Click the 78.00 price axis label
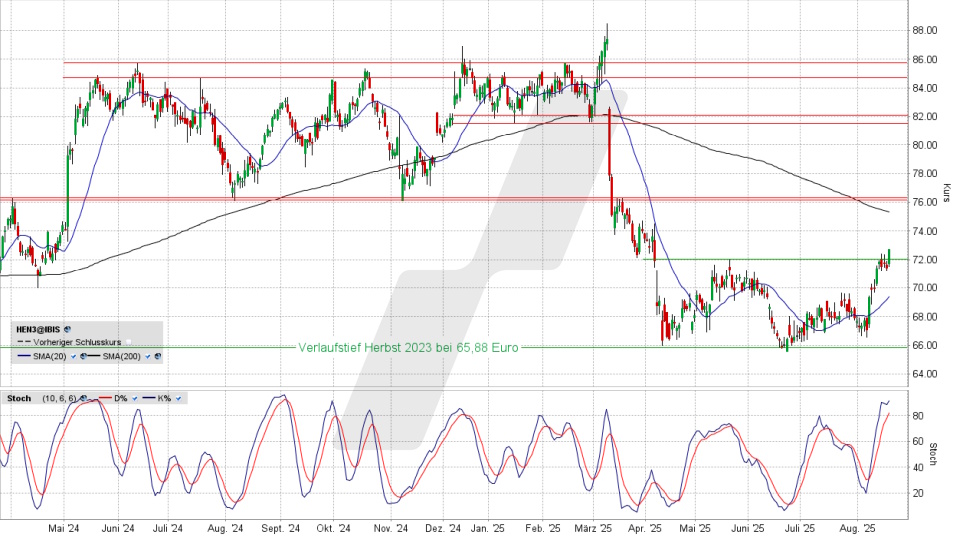Image resolution: width=960 pixels, height=540 pixels. pyautogui.click(x=924, y=174)
